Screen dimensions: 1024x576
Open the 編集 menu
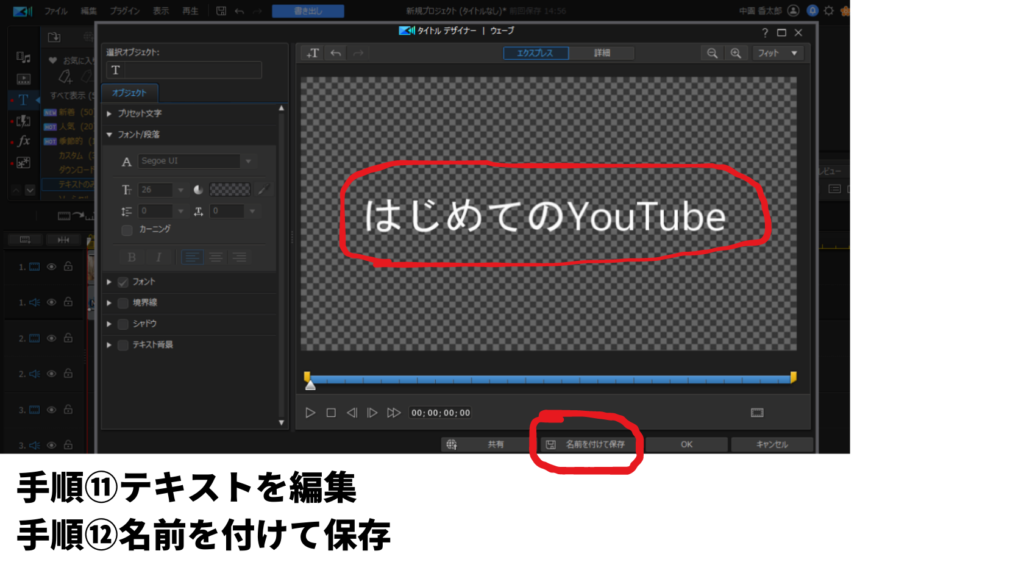point(88,11)
